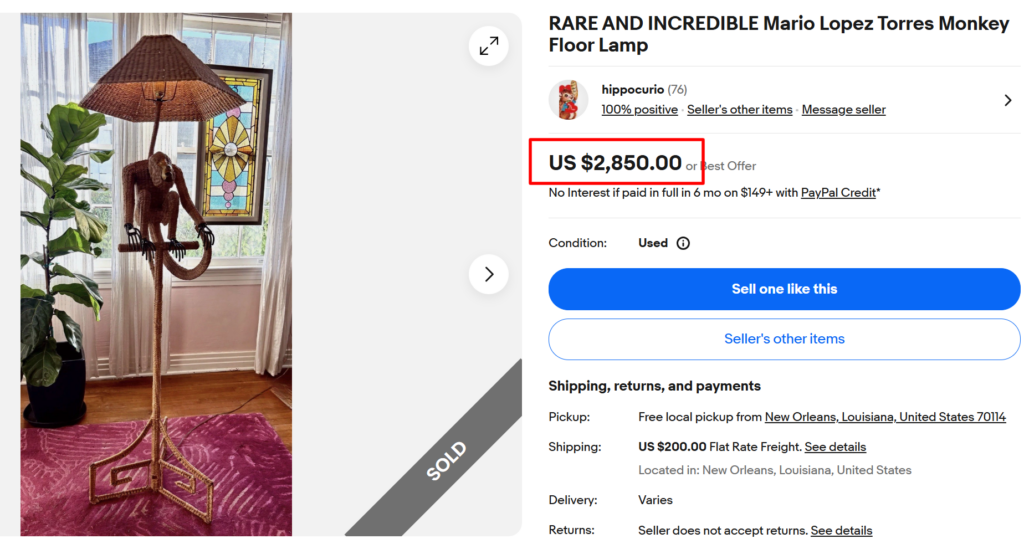Open the PayPal Credit link
Screen dimensions: 1024x549
tap(838, 192)
